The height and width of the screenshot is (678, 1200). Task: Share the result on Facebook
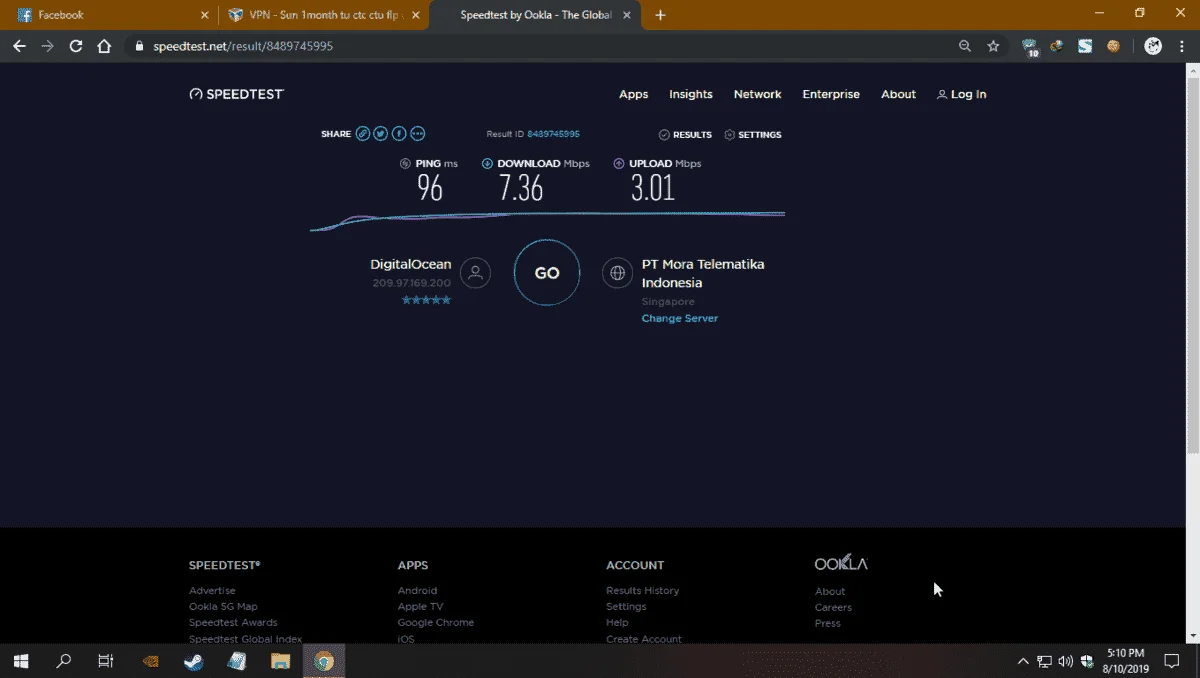399,134
